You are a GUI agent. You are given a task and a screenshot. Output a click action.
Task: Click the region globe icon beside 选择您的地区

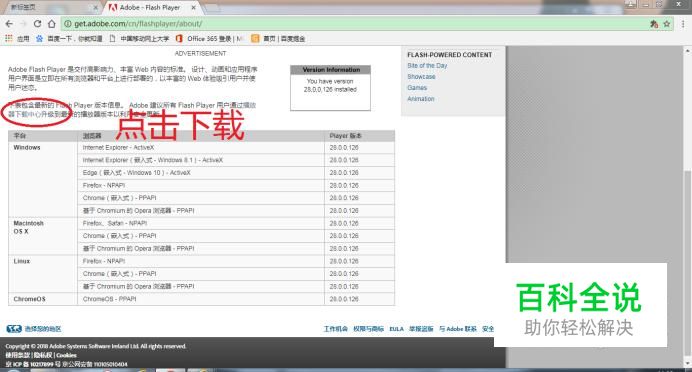point(14,329)
